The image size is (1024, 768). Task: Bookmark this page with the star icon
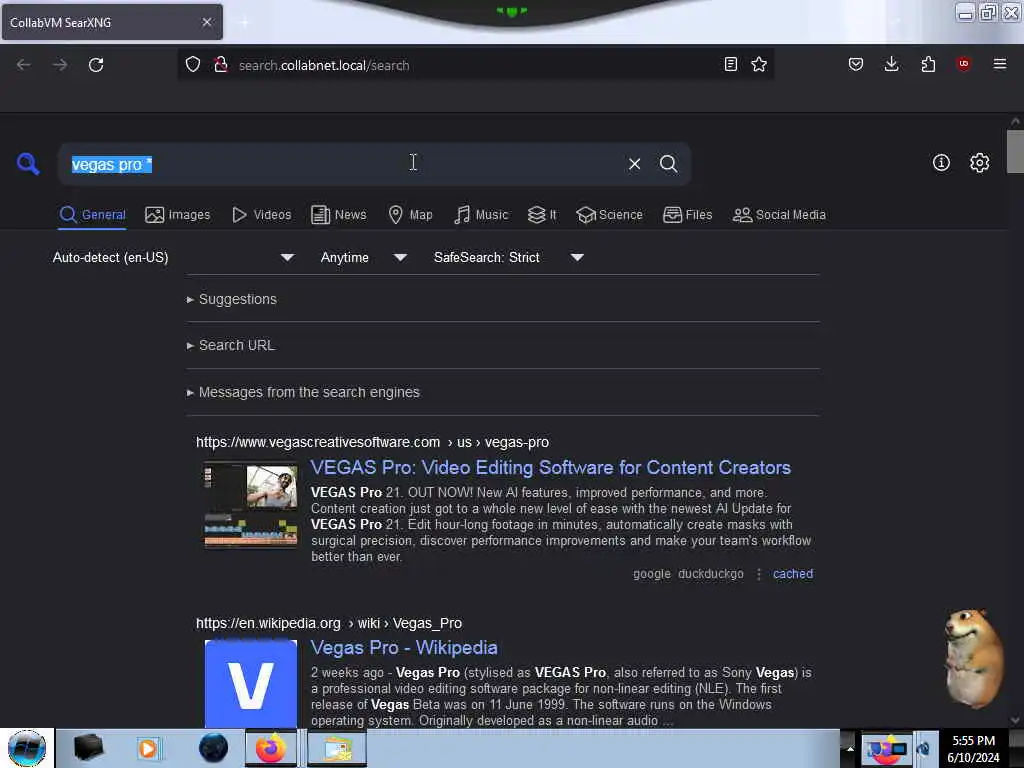(x=759, y=64)
